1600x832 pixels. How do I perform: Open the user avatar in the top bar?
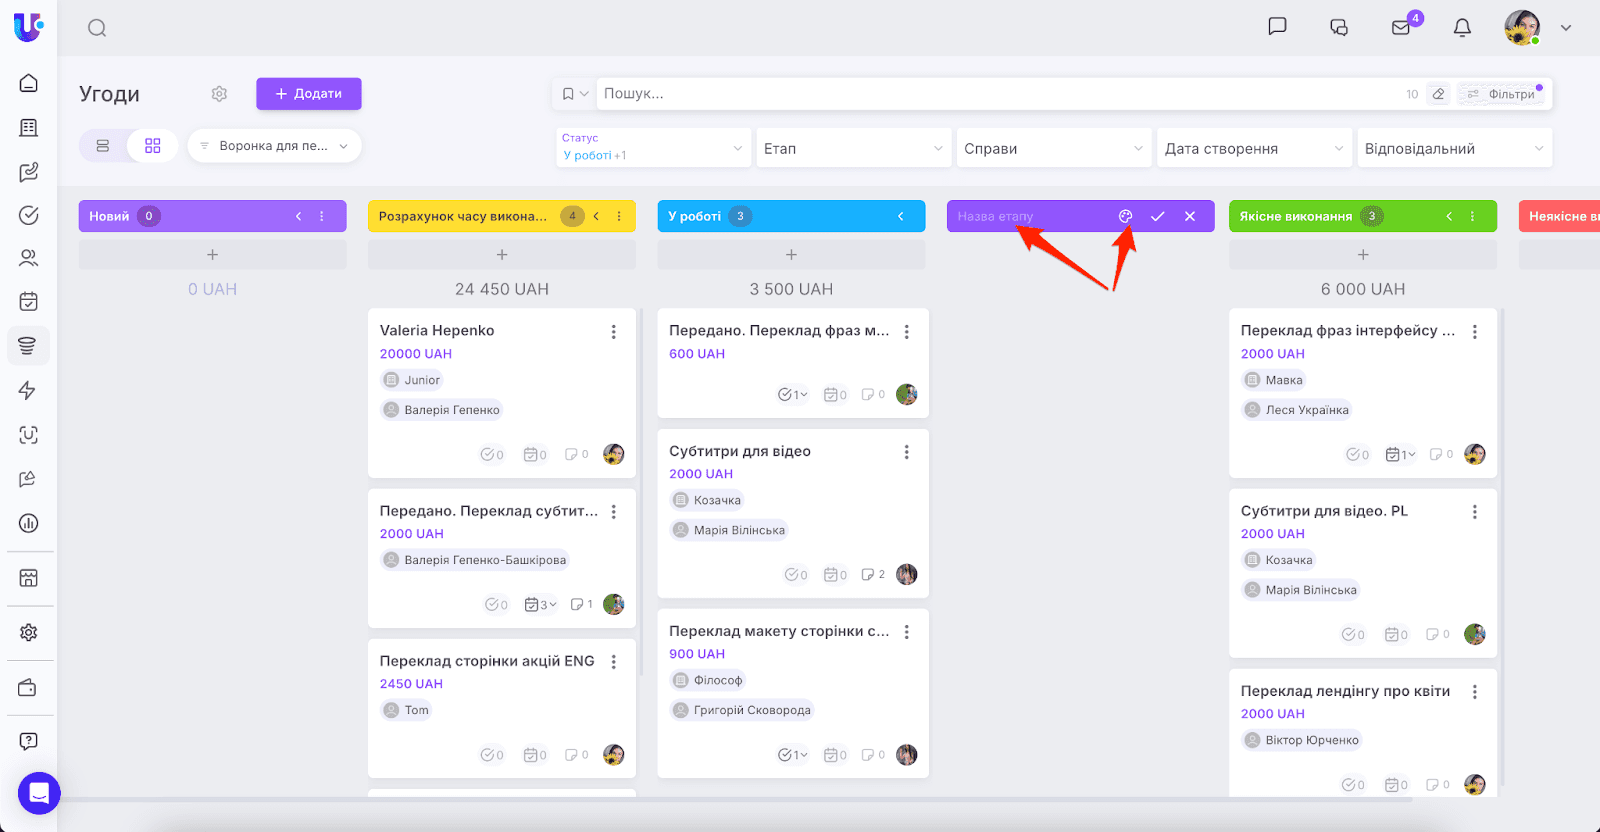pos(1523,28)
